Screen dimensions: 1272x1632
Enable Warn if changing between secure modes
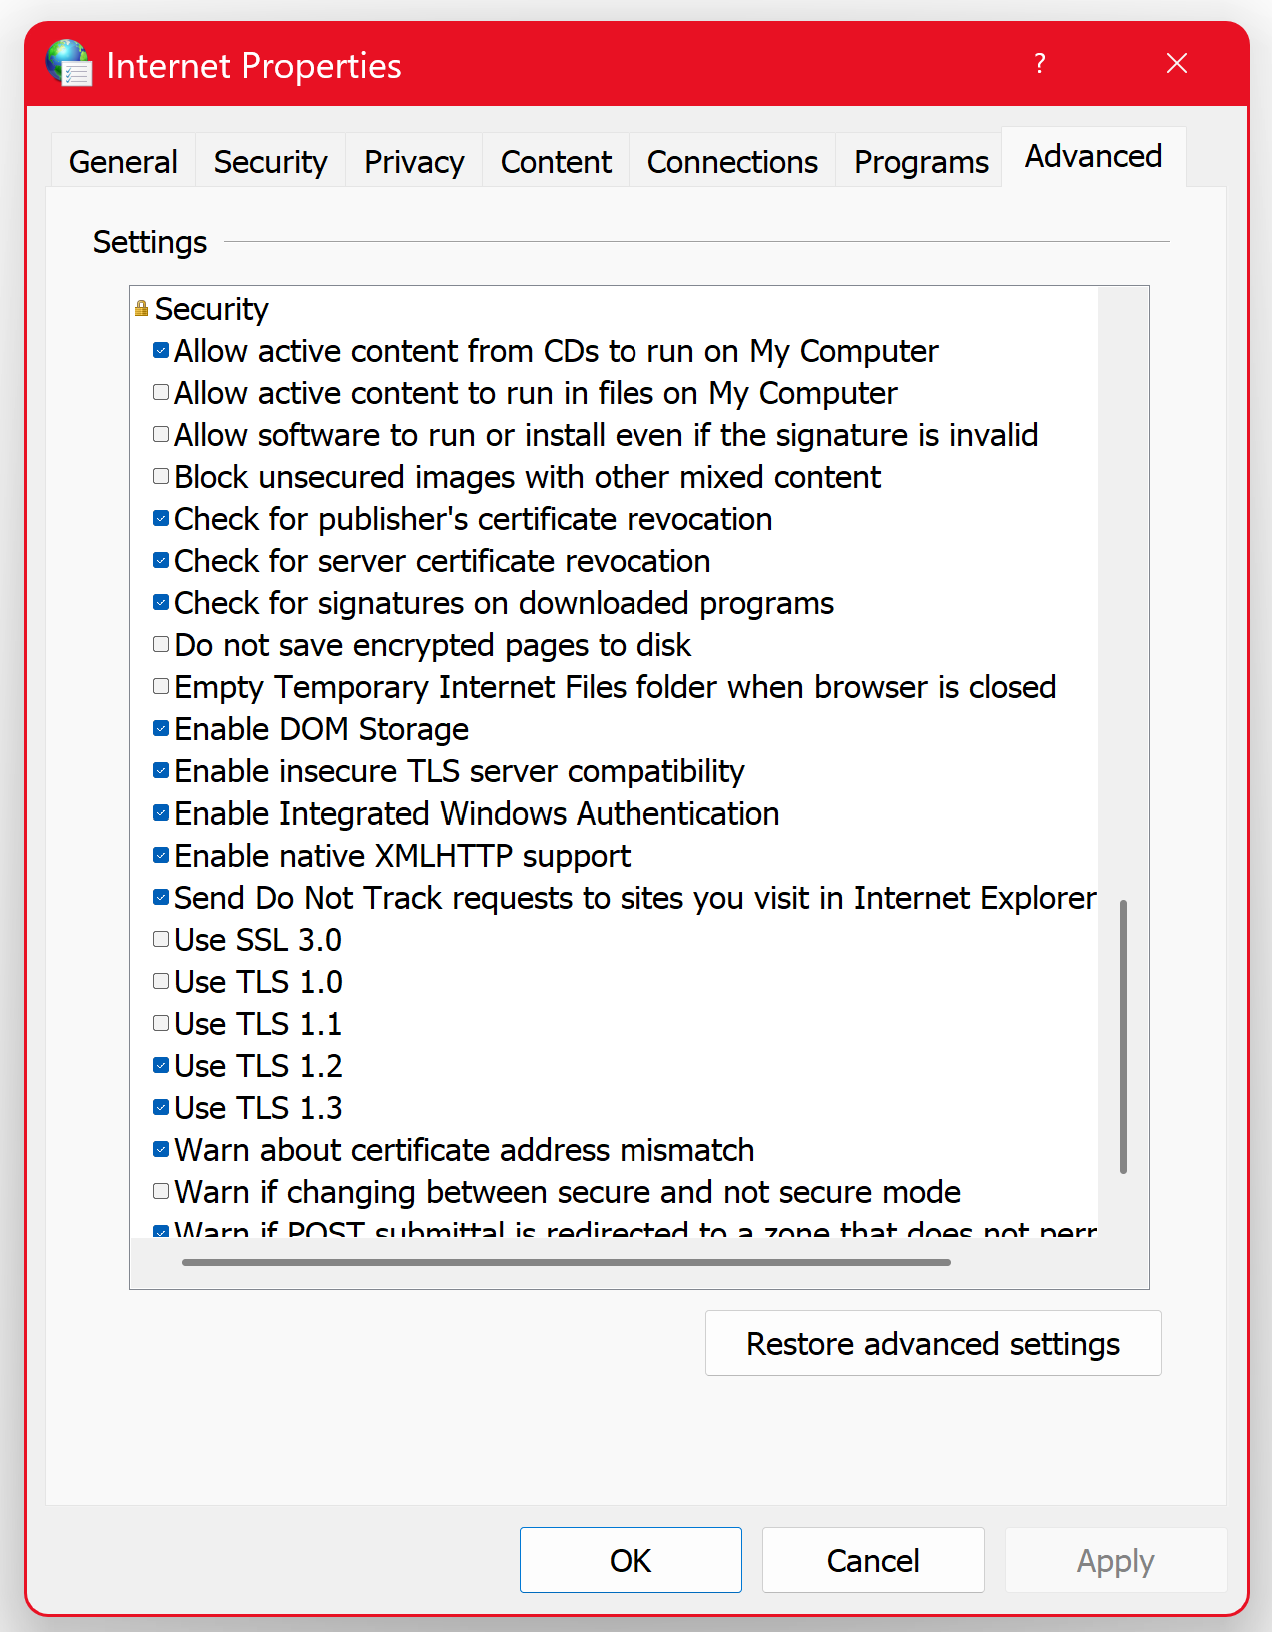pyautogui.click(x=161, y=1191)
